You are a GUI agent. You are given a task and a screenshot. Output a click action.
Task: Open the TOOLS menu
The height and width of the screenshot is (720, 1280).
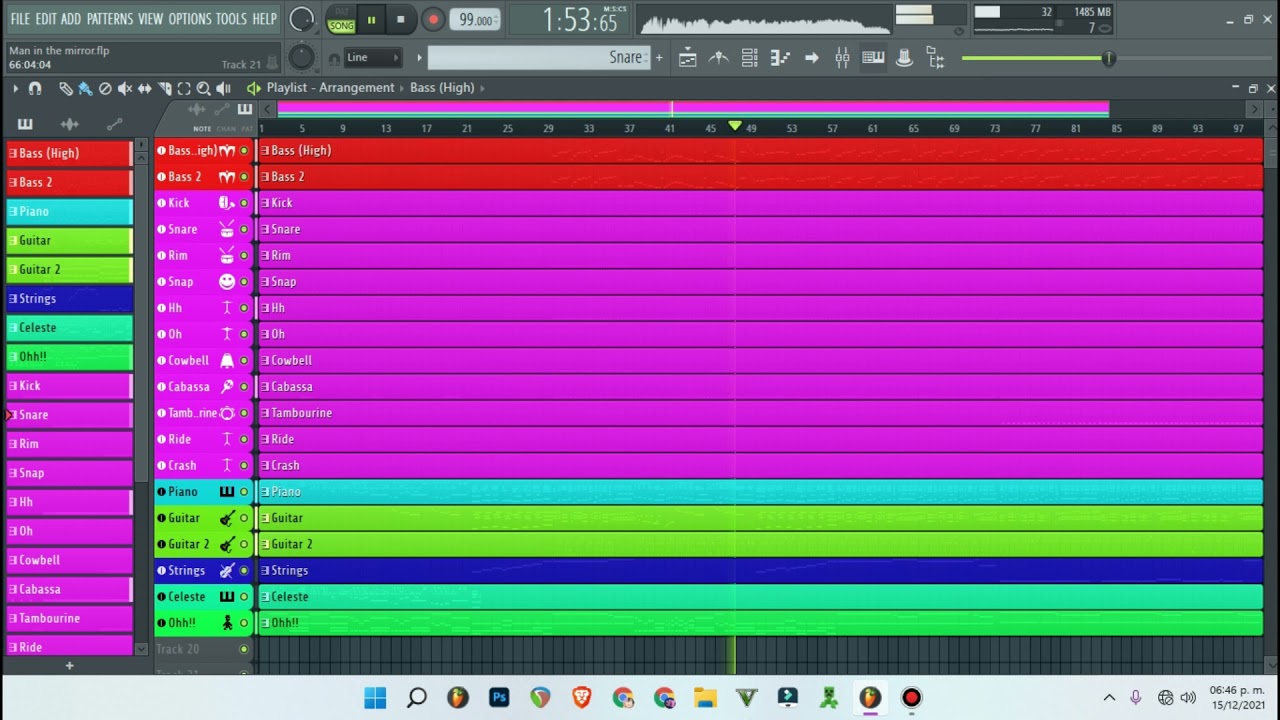click(231, 19)
